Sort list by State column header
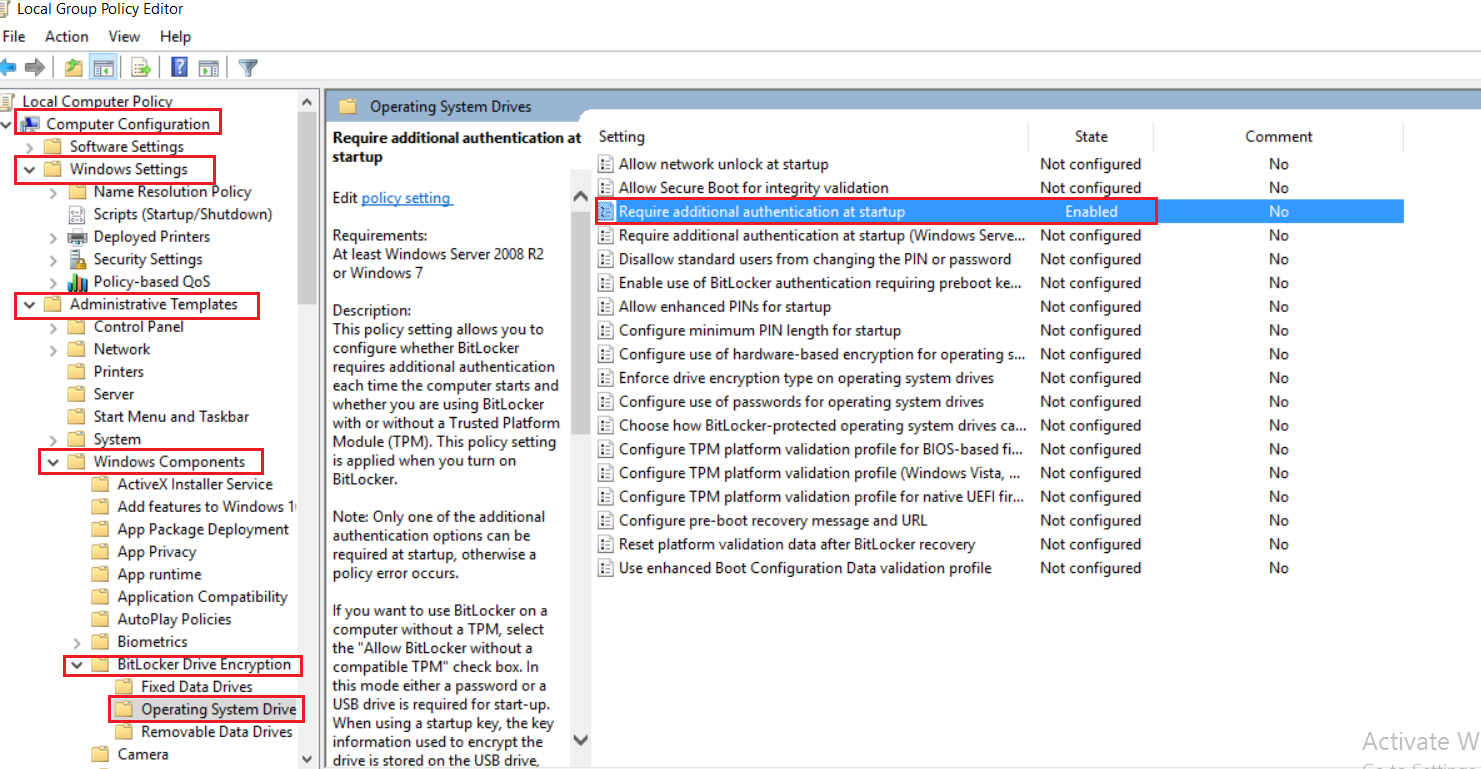 1090,136
